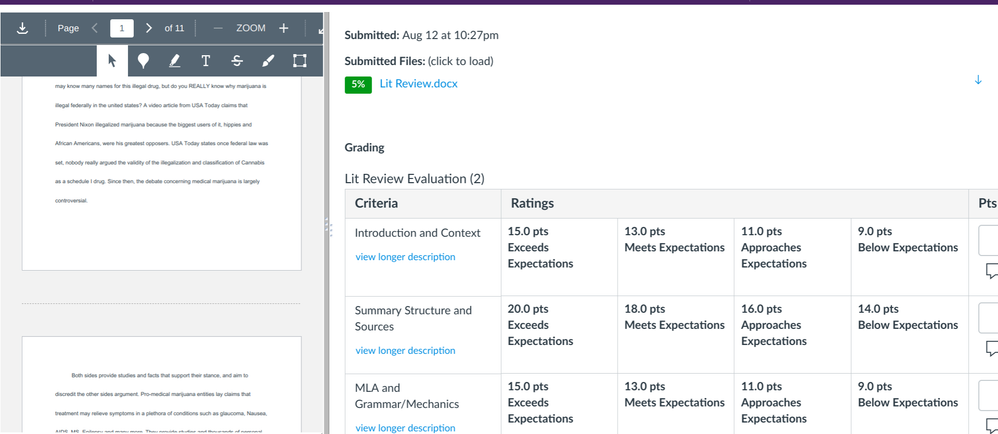Click the 'Lit Review Evaluation (2)' rubric title
This screenshot has width=998, height=434.
[x=414, y=179]
